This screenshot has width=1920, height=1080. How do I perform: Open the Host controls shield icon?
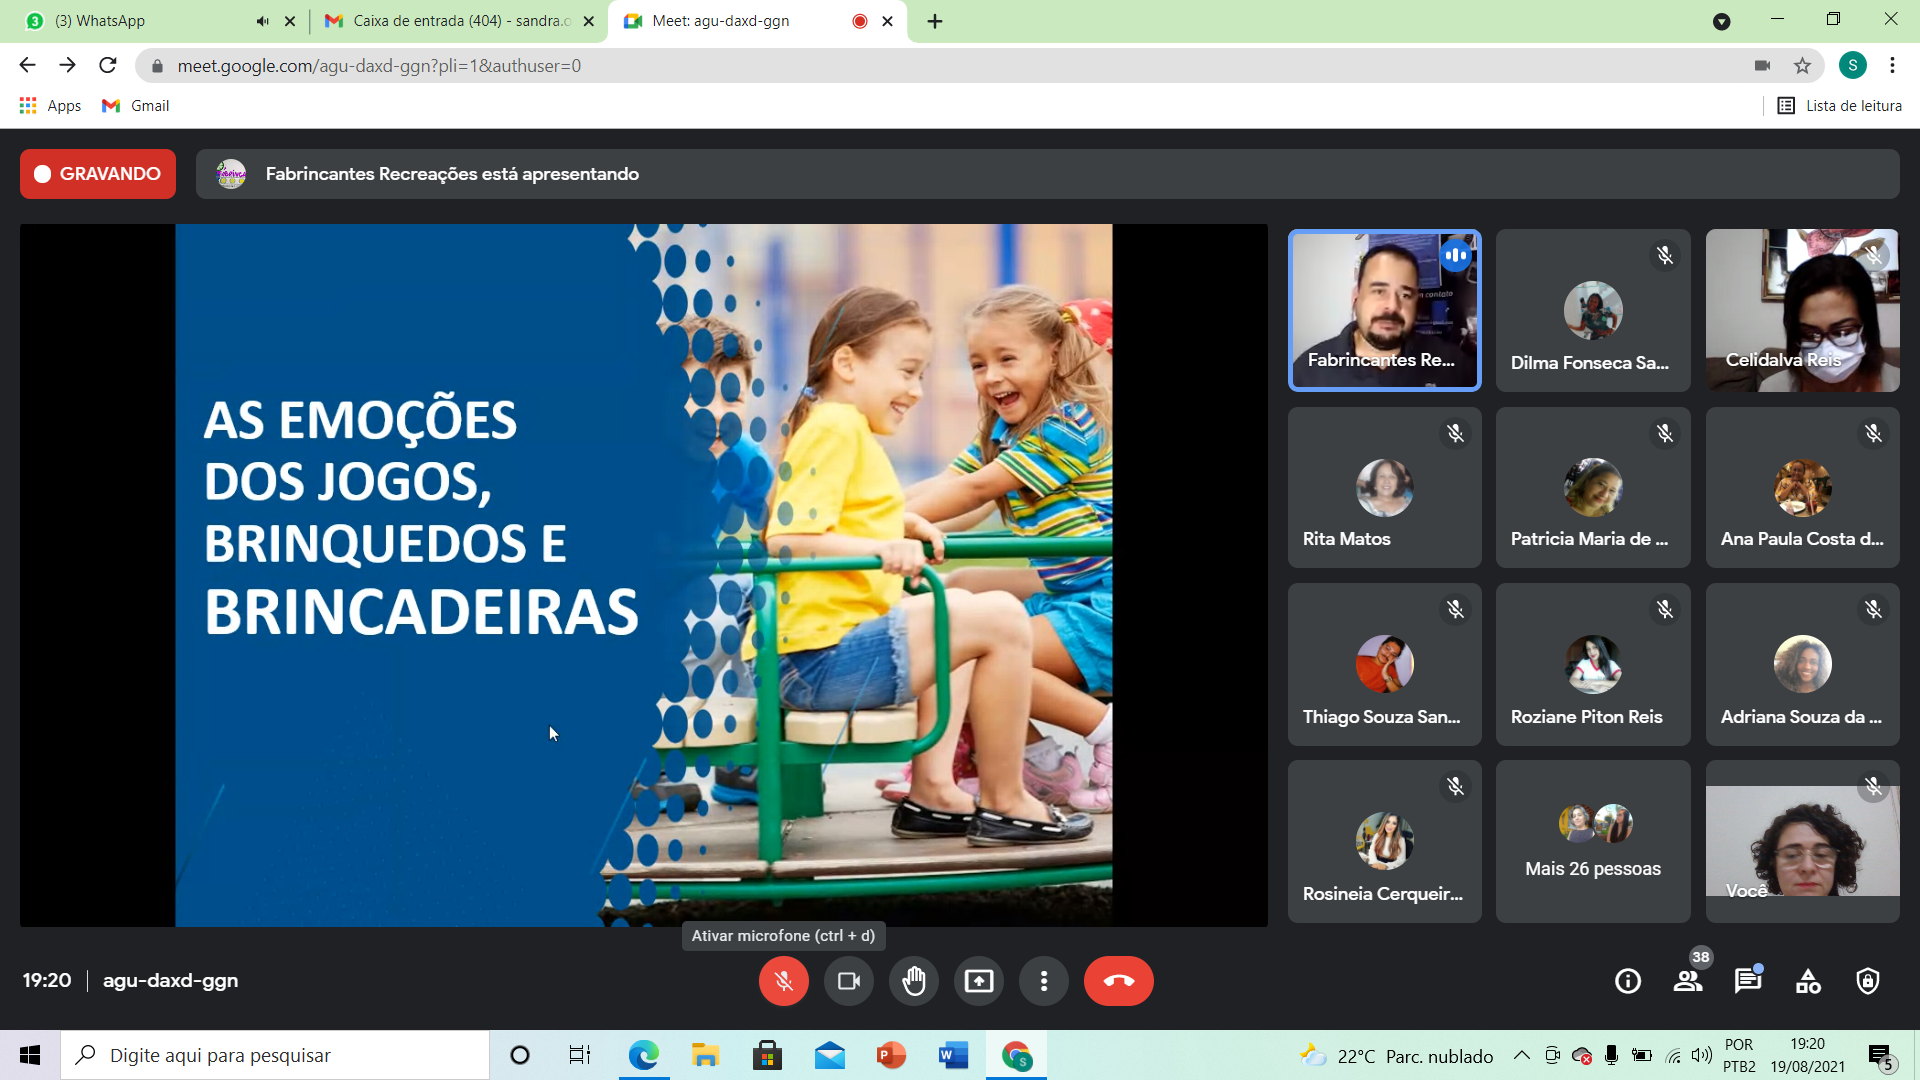pyautogui.click(x=1868, y=981)
